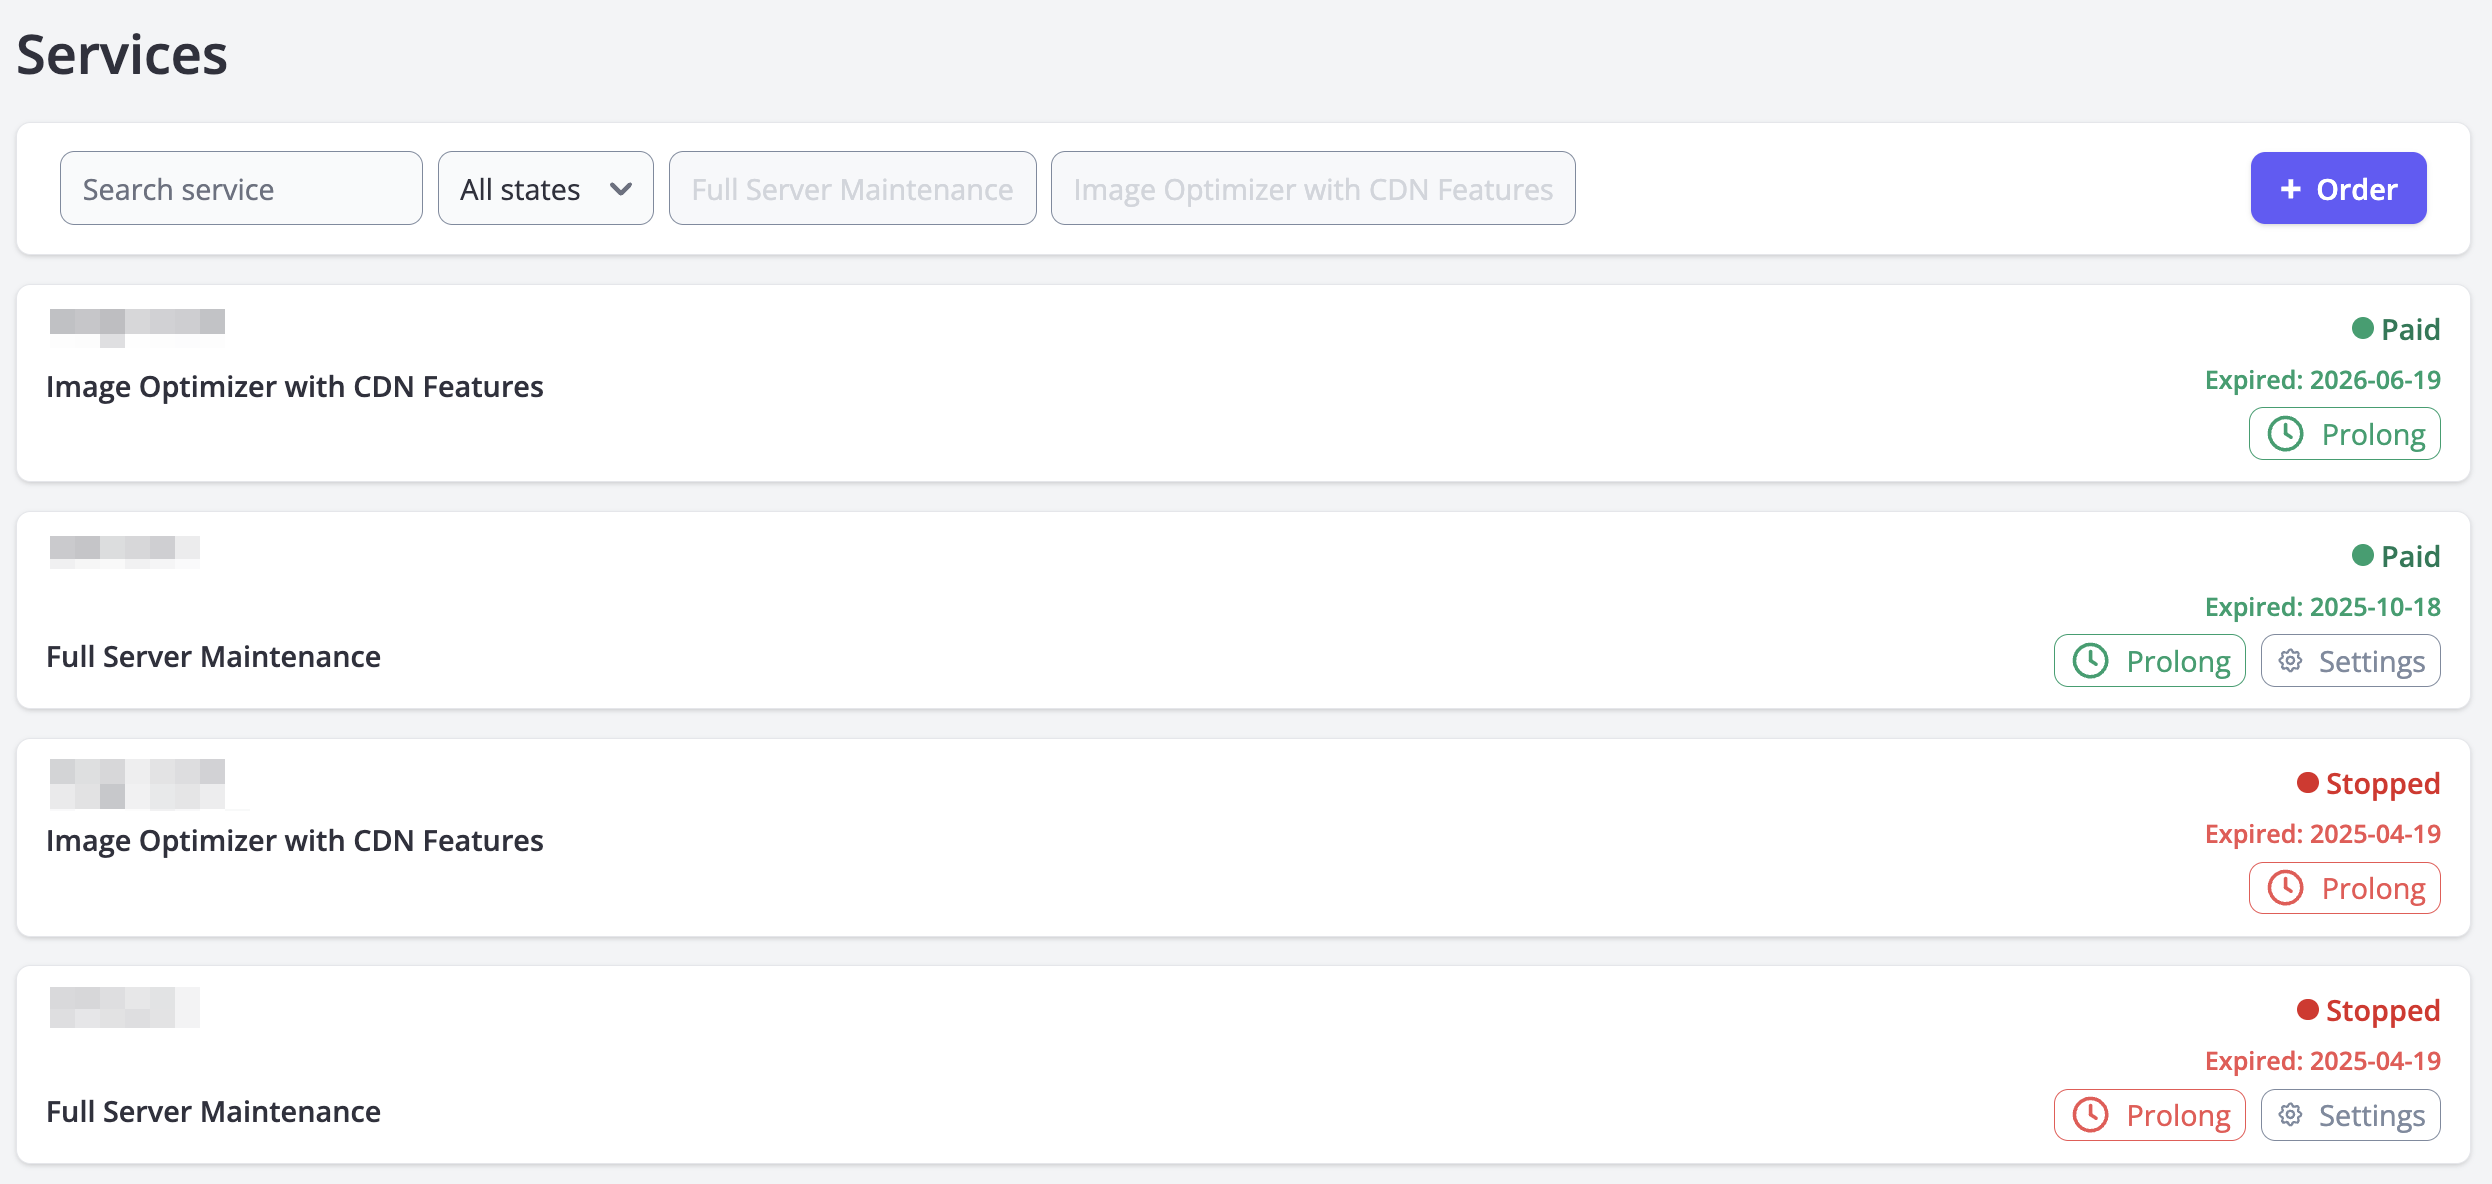Click the chevron arrow in All states selector
2492x1184 pixels.
[621, 189]
